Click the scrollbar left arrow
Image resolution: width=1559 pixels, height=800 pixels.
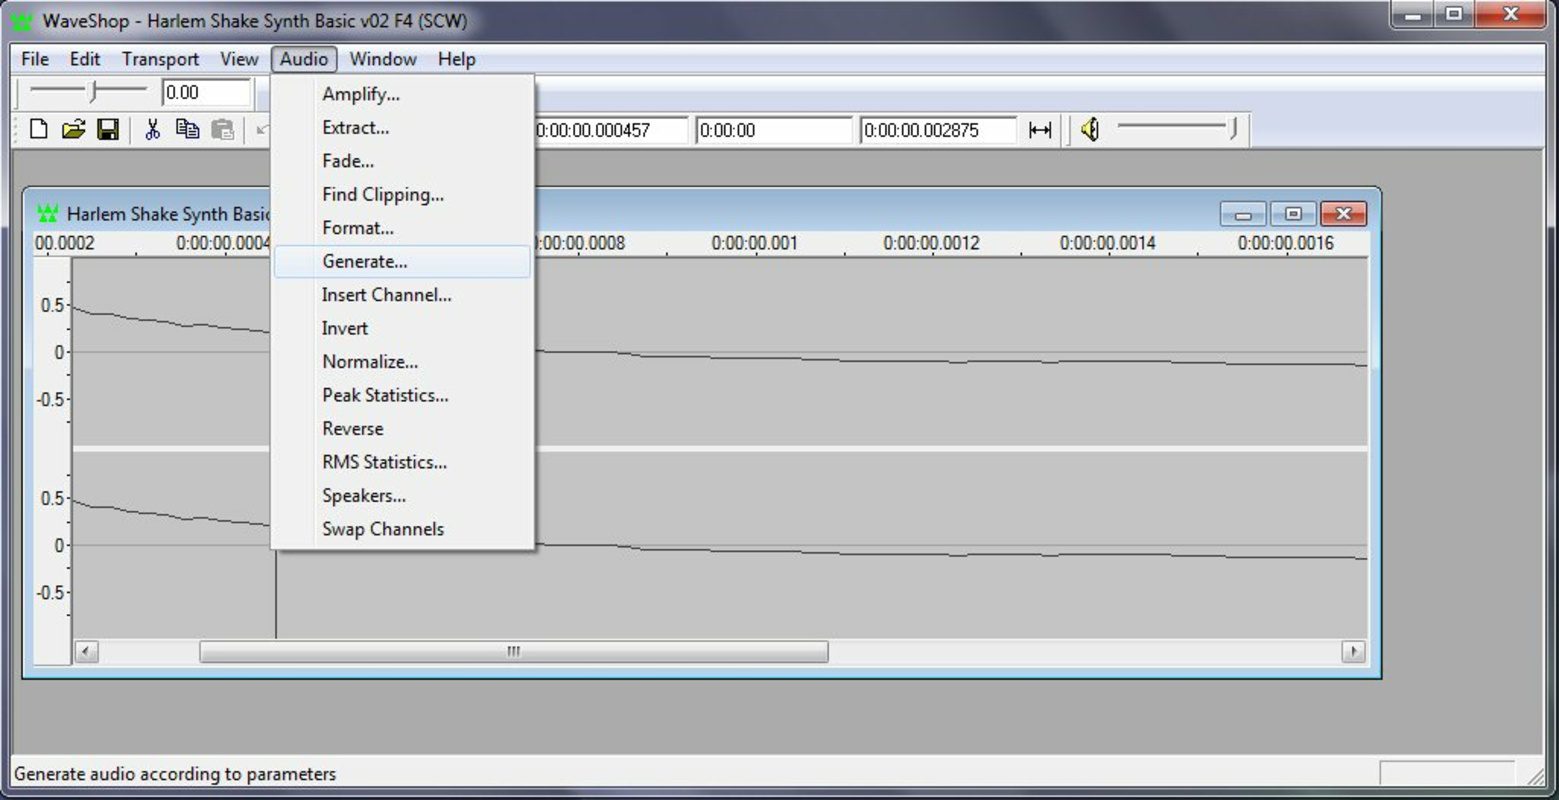tap(86, 652)
